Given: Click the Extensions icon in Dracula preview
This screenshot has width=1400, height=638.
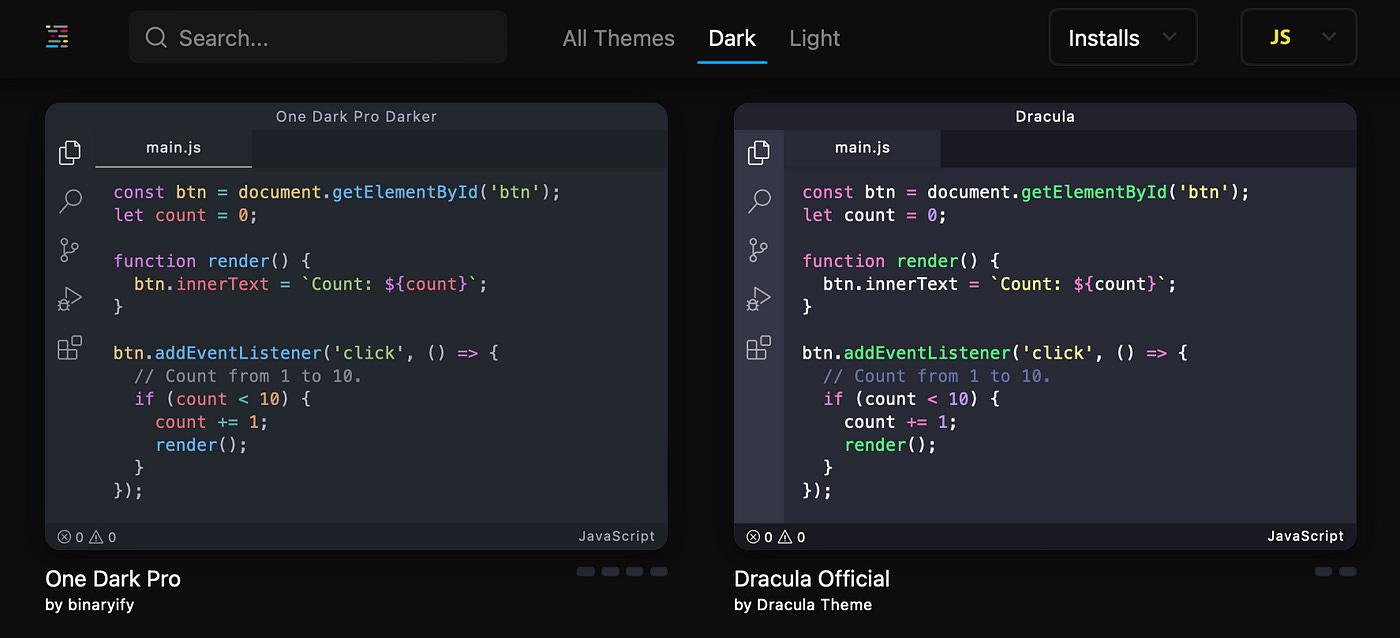Looking at the screenshot, I should pos(759,347).
